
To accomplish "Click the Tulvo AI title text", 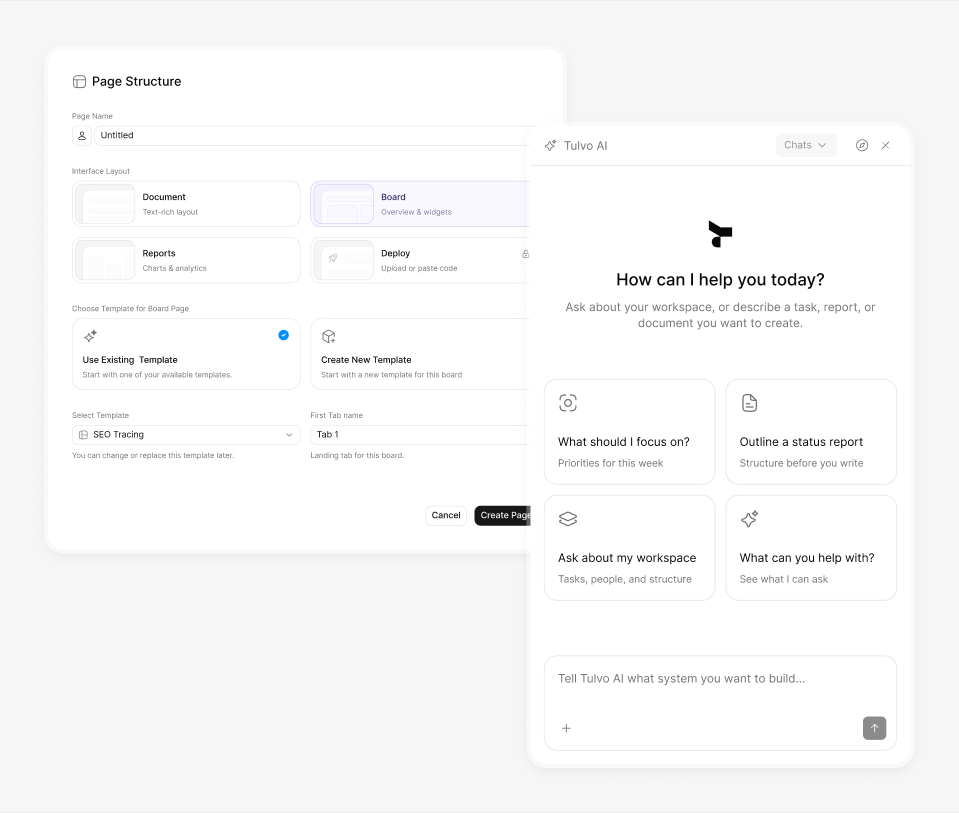I will coord(585,146).
